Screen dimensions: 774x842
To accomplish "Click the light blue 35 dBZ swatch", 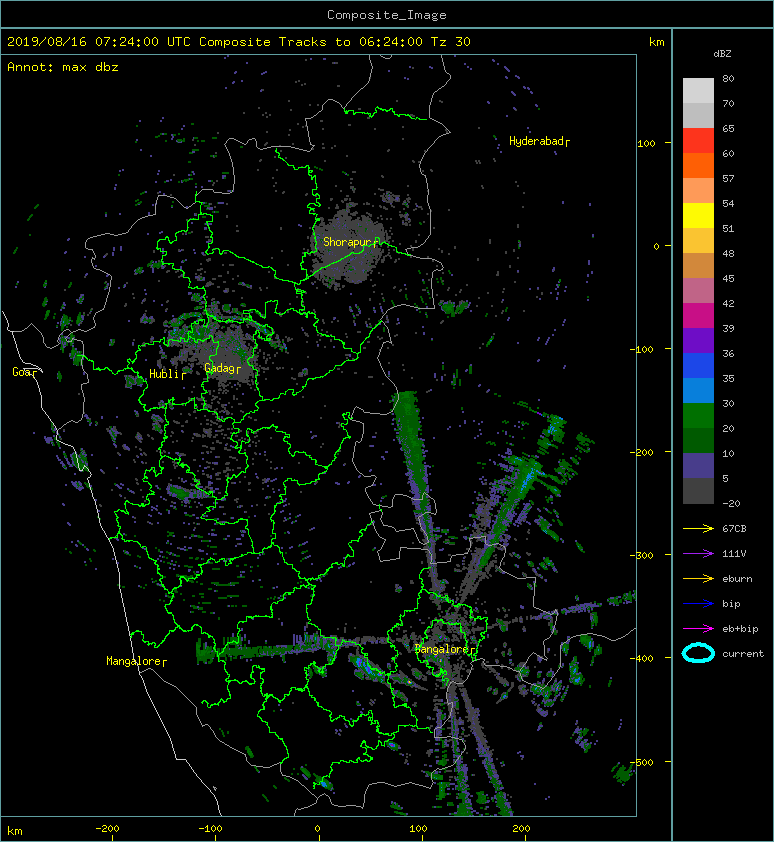I will pyautogui.click(x=698, y=390).
